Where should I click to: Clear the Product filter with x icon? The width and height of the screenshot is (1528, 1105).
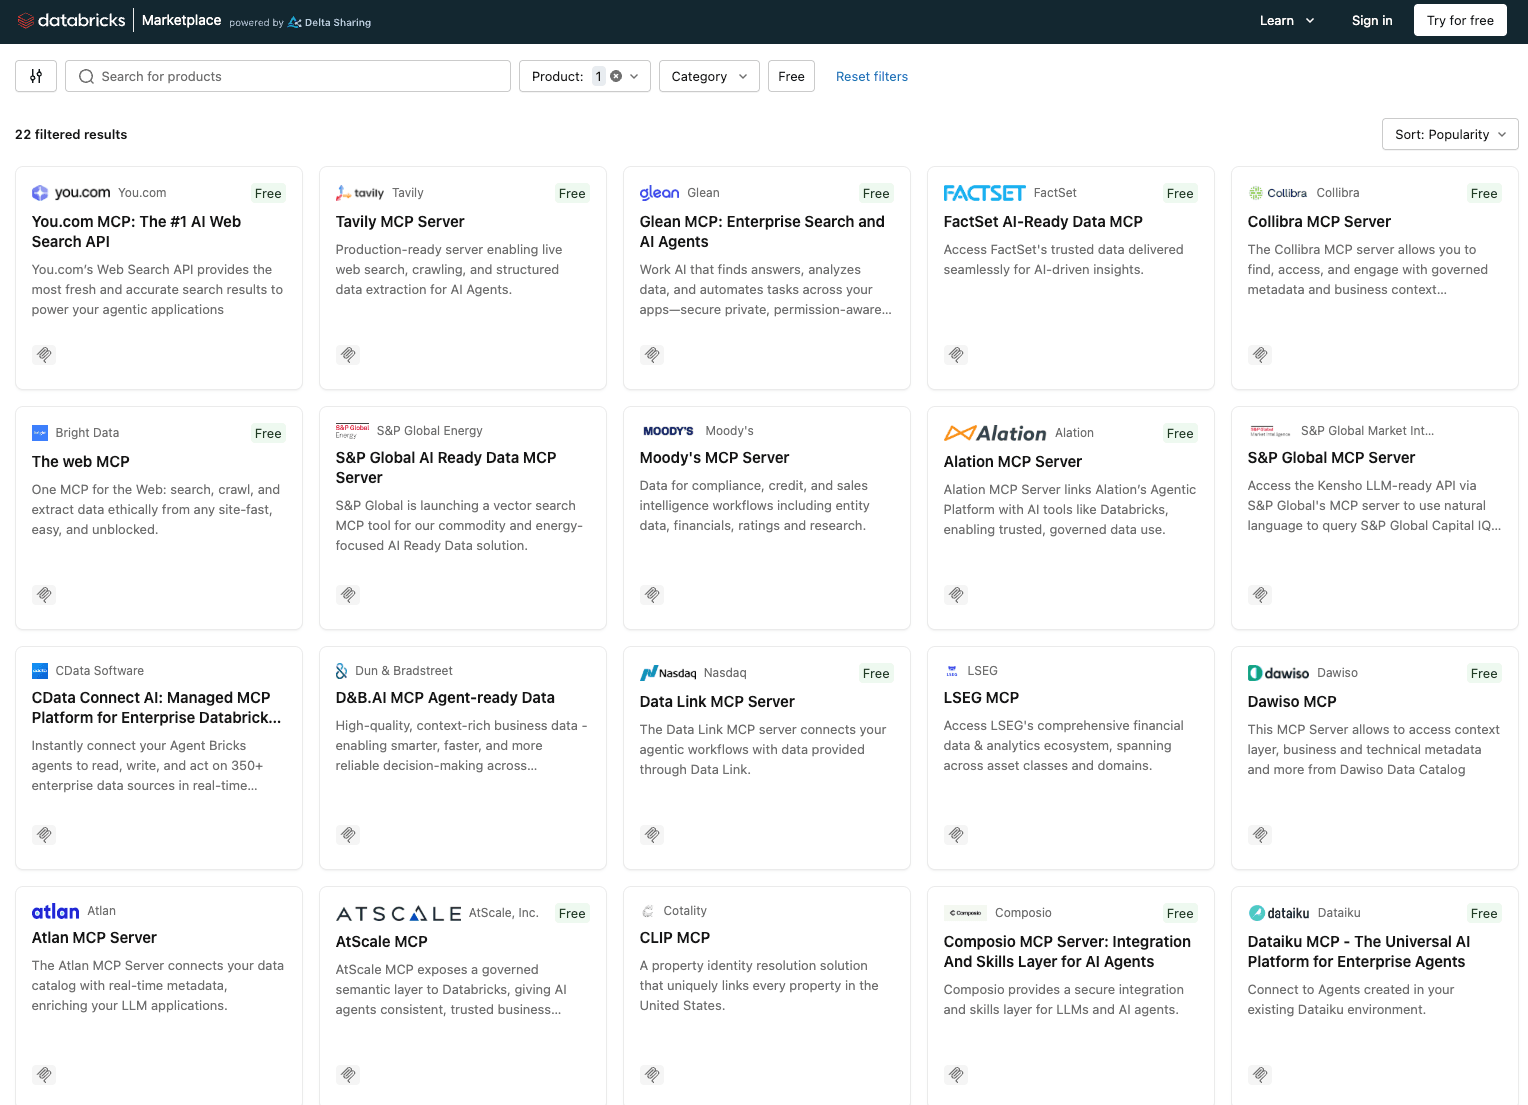pyautogui.click(x=616, y=76)
